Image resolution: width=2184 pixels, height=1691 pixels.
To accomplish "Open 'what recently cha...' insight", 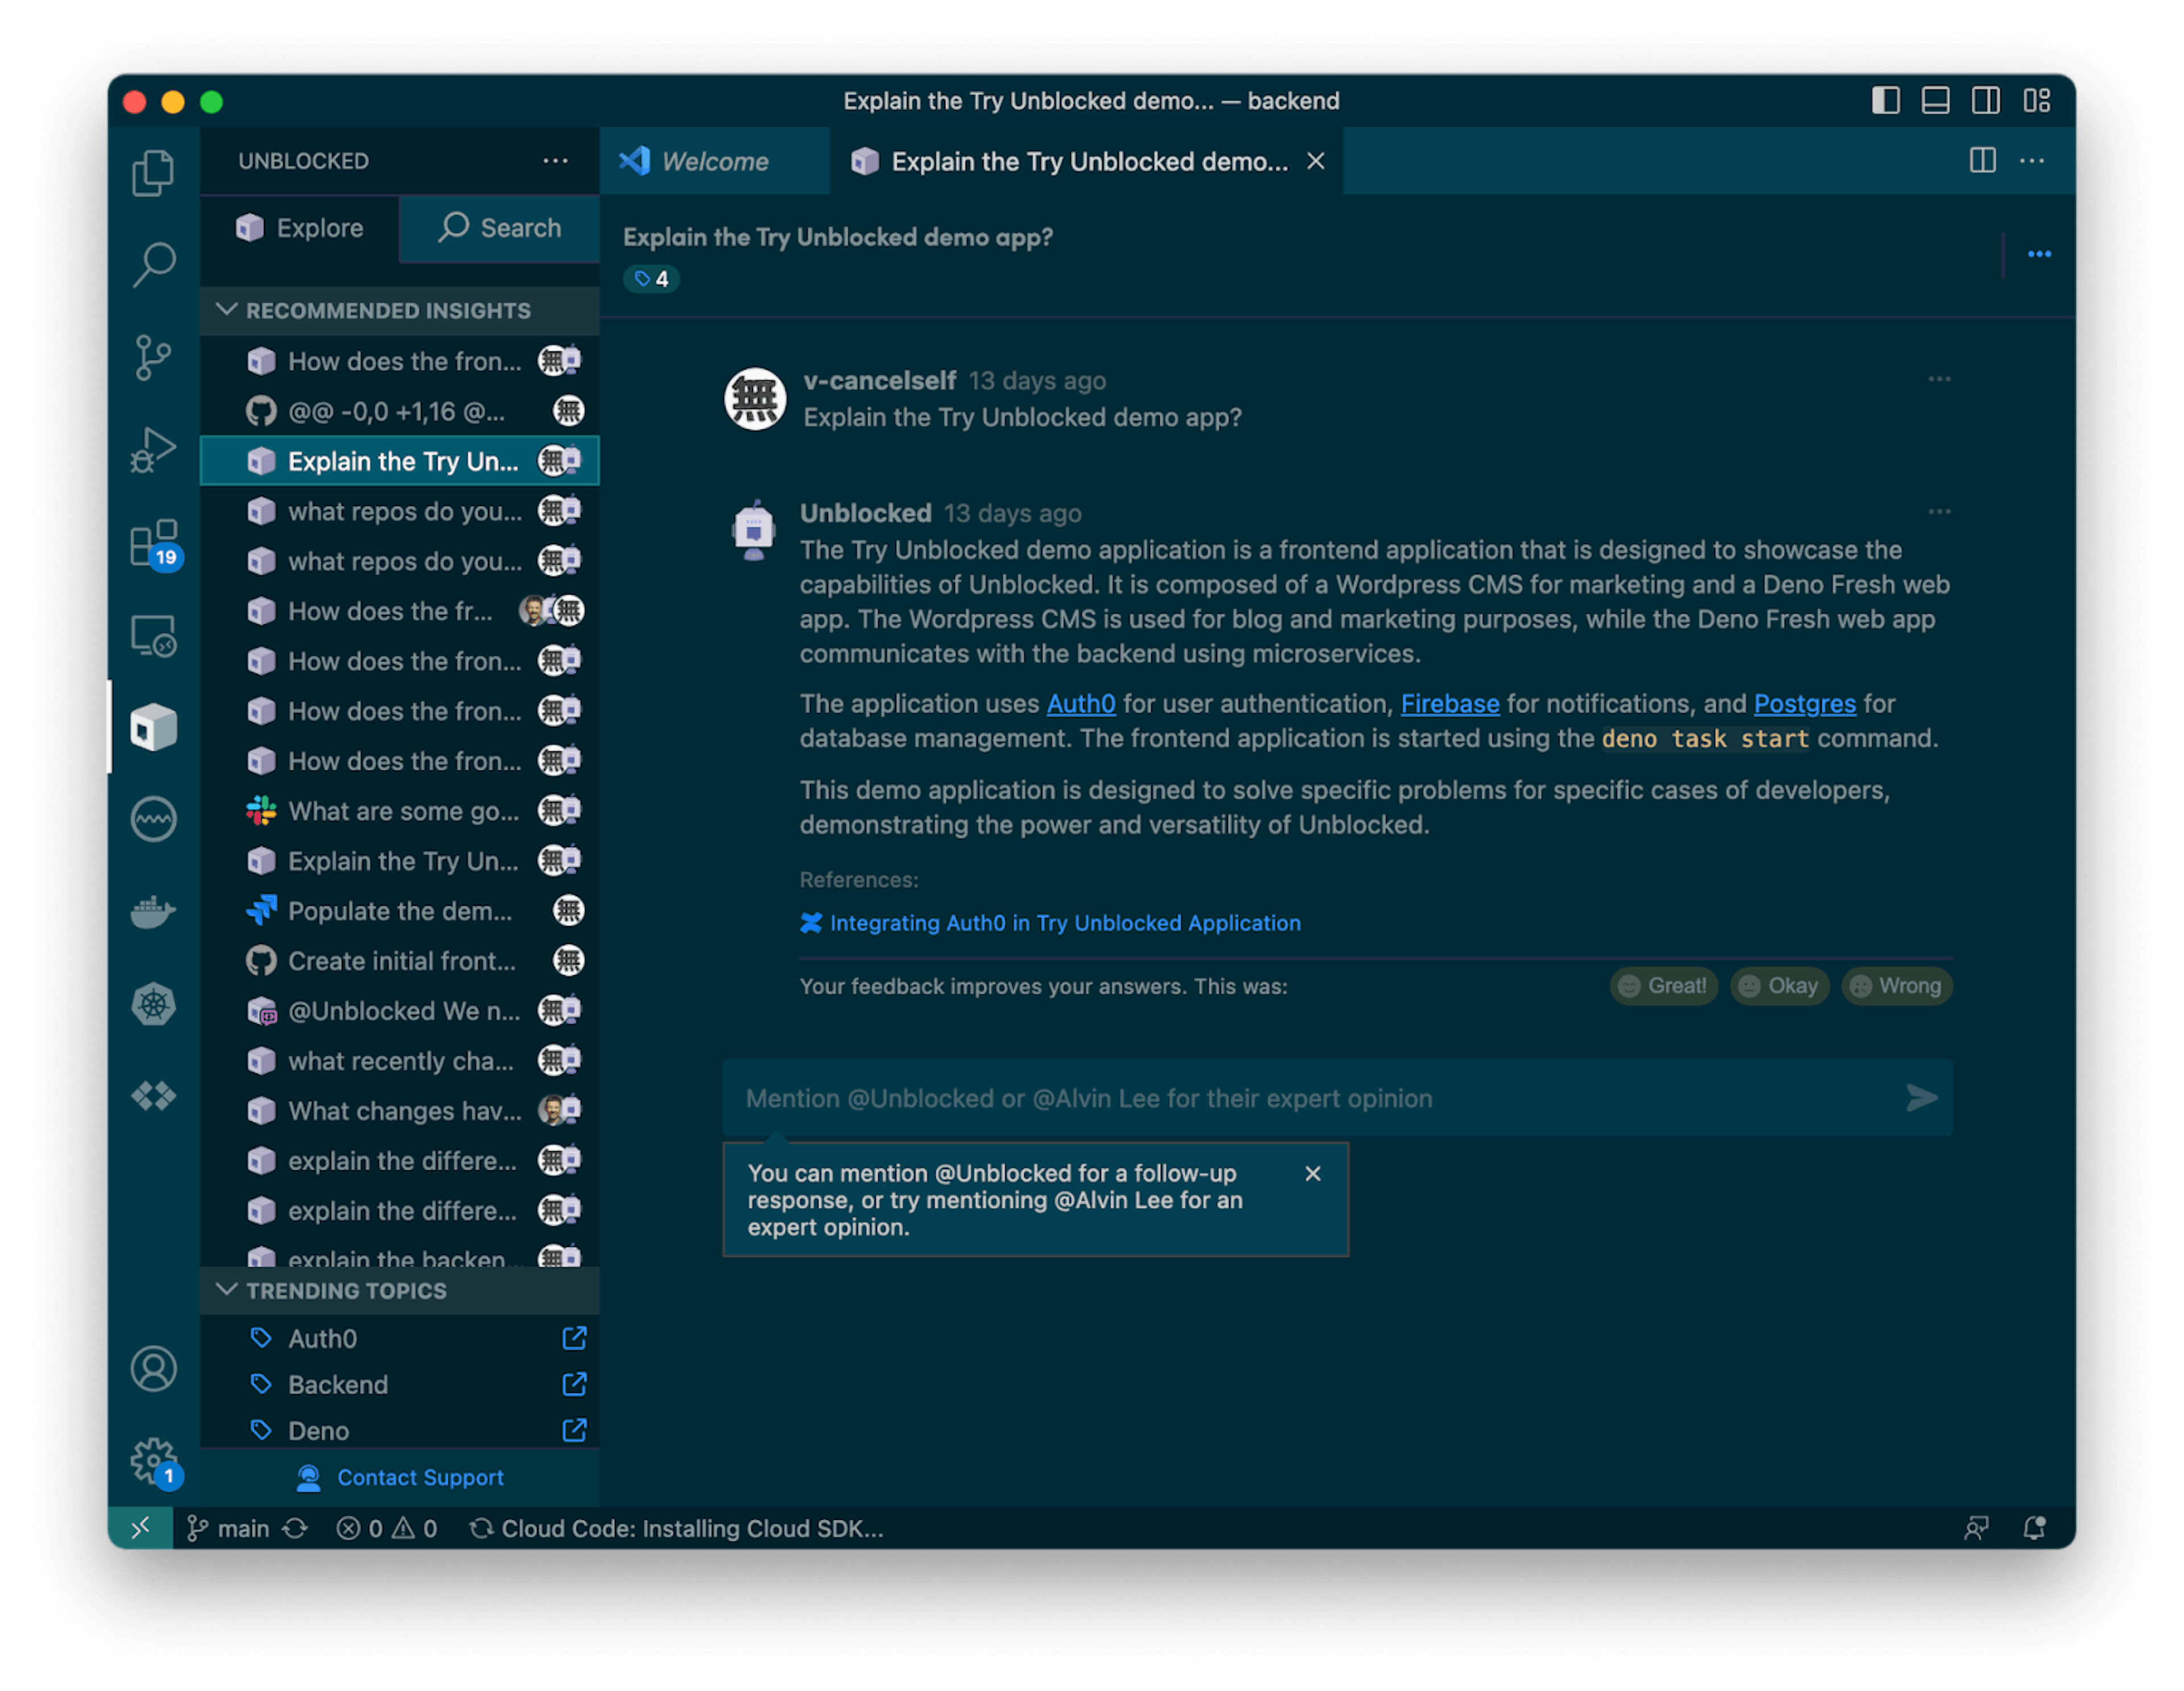I will [399, 1060].
